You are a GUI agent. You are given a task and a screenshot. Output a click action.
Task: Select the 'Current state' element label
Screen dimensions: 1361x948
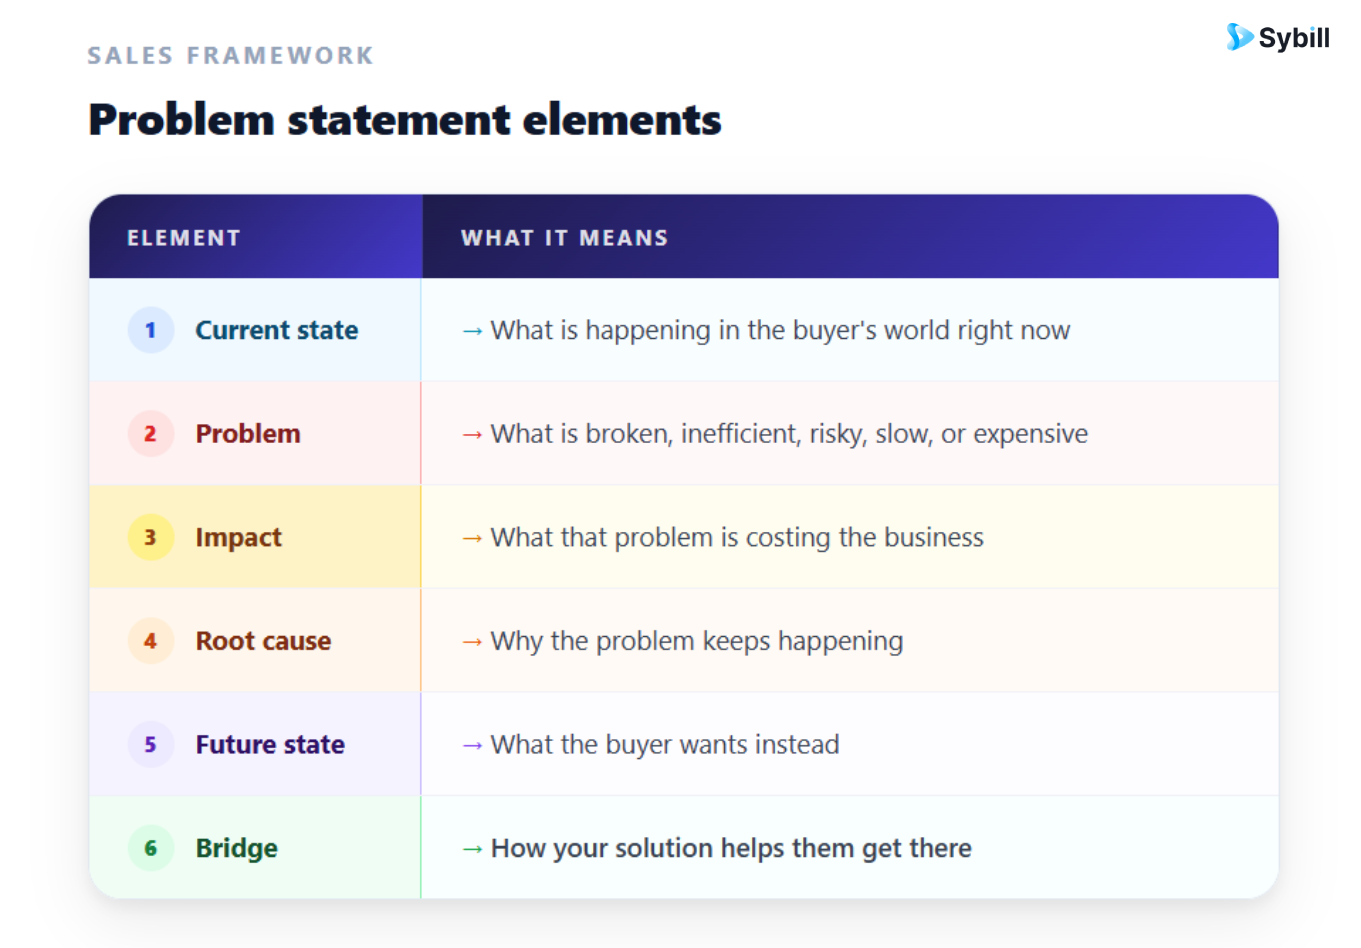pos(277,330)
